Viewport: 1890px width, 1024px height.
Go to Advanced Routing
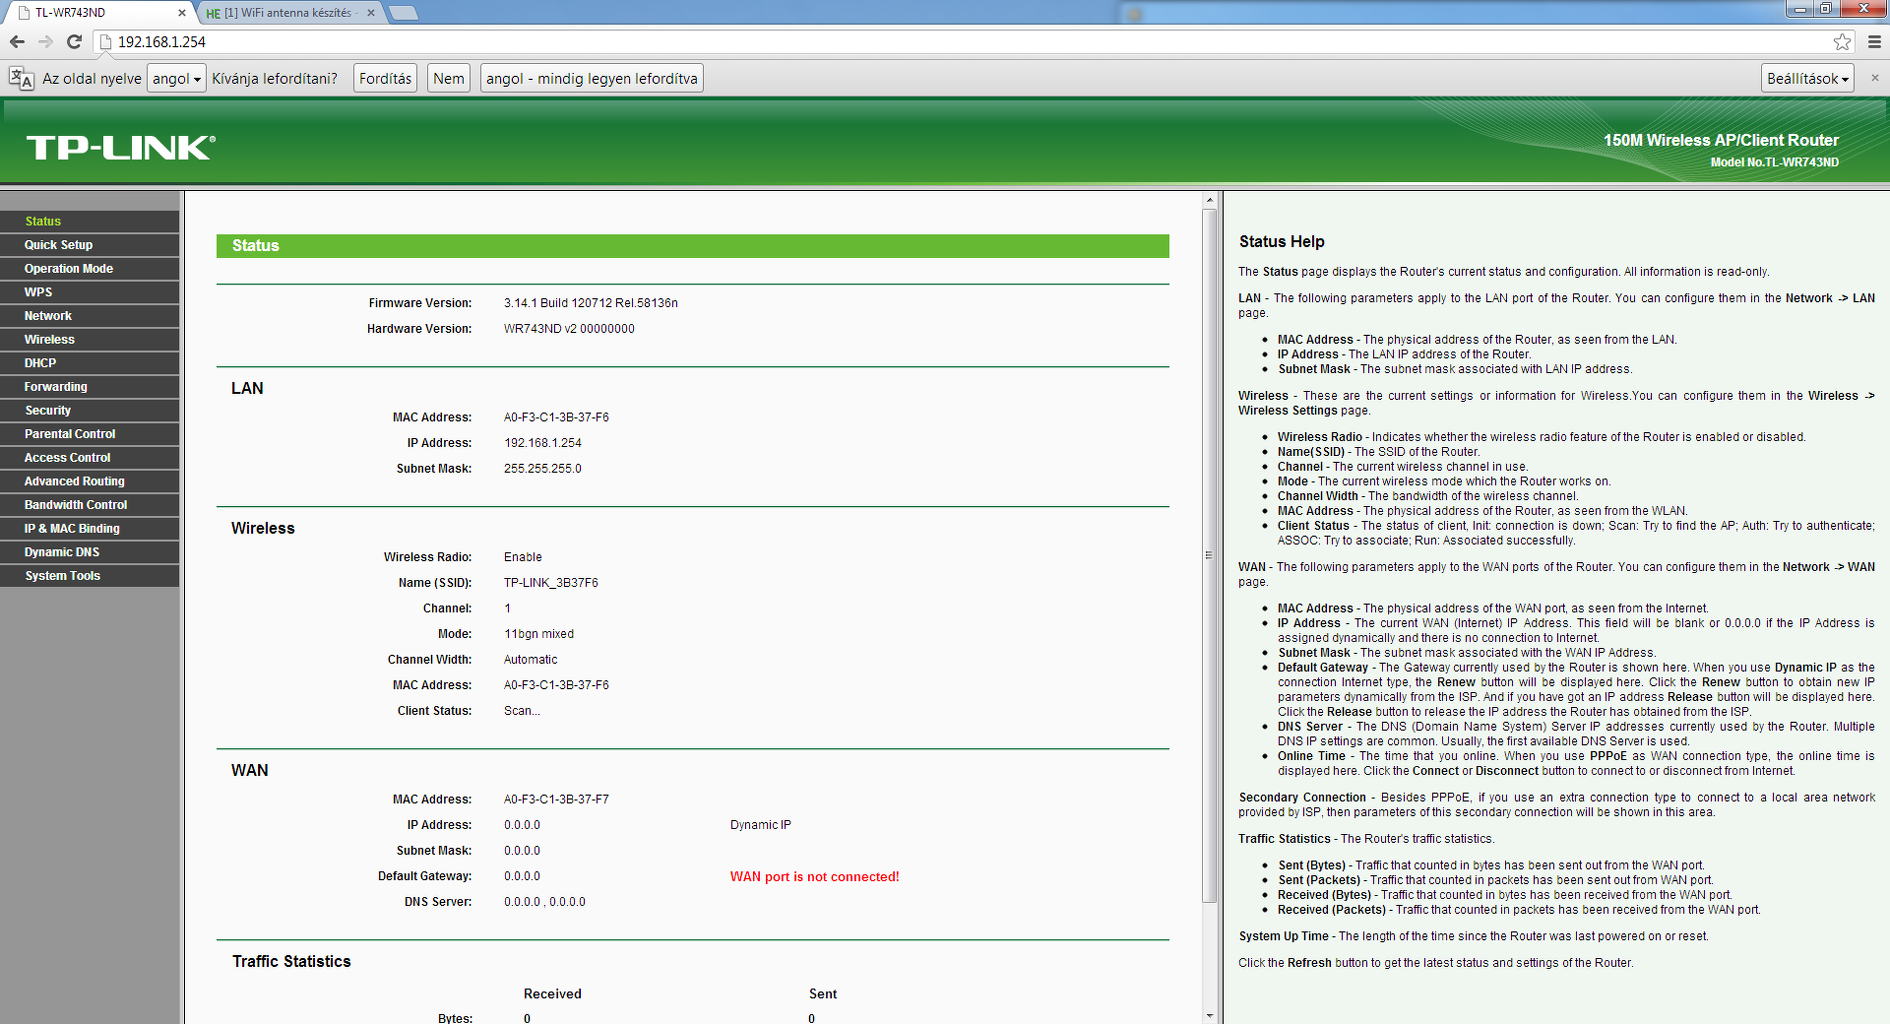click(90, 481)
